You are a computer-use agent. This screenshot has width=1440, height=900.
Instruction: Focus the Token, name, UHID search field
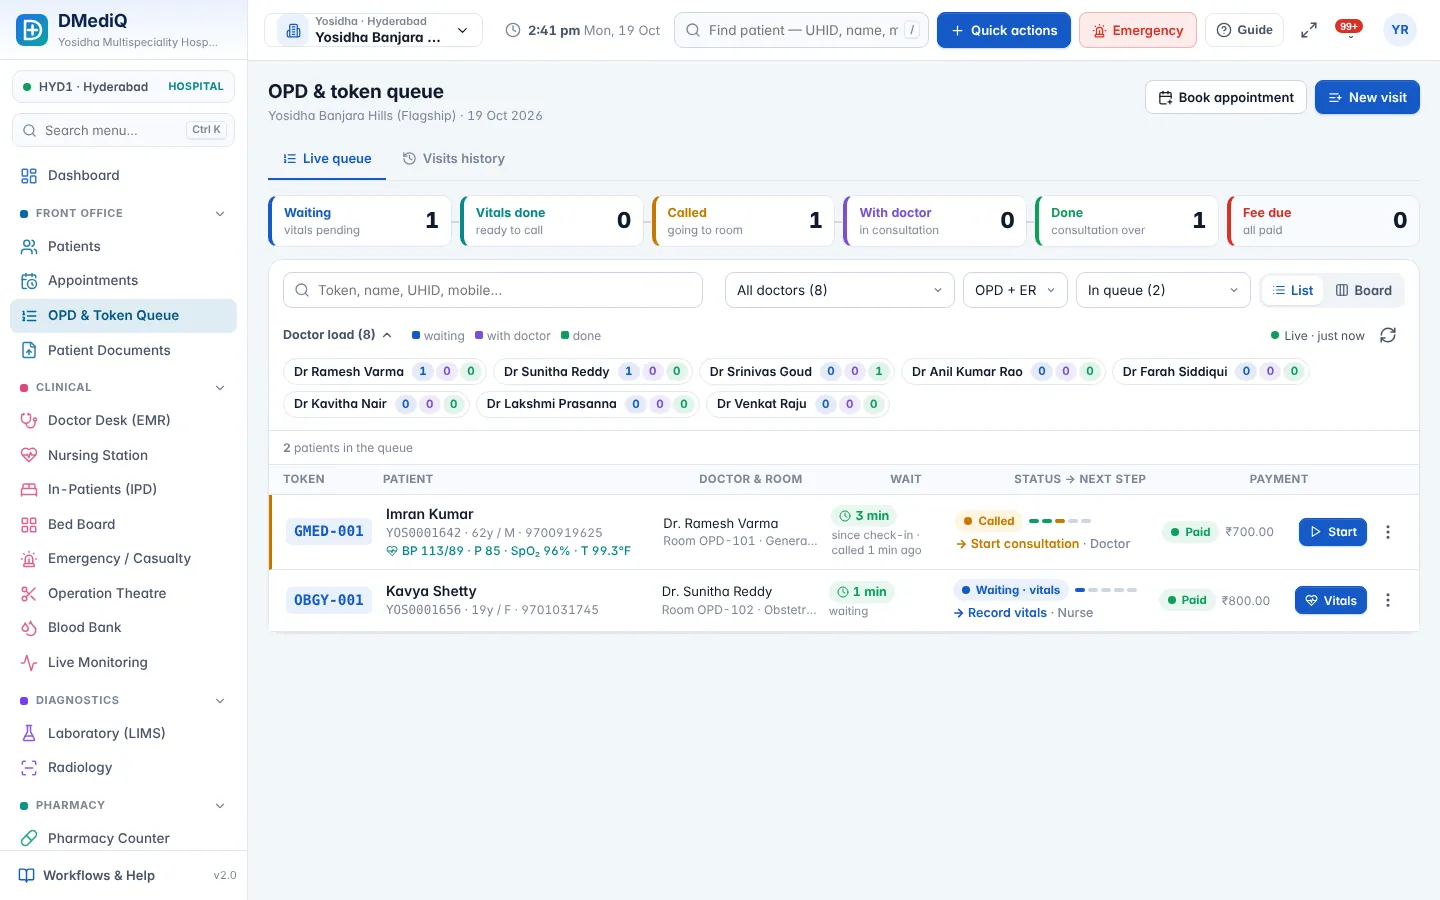pos(493,290)
